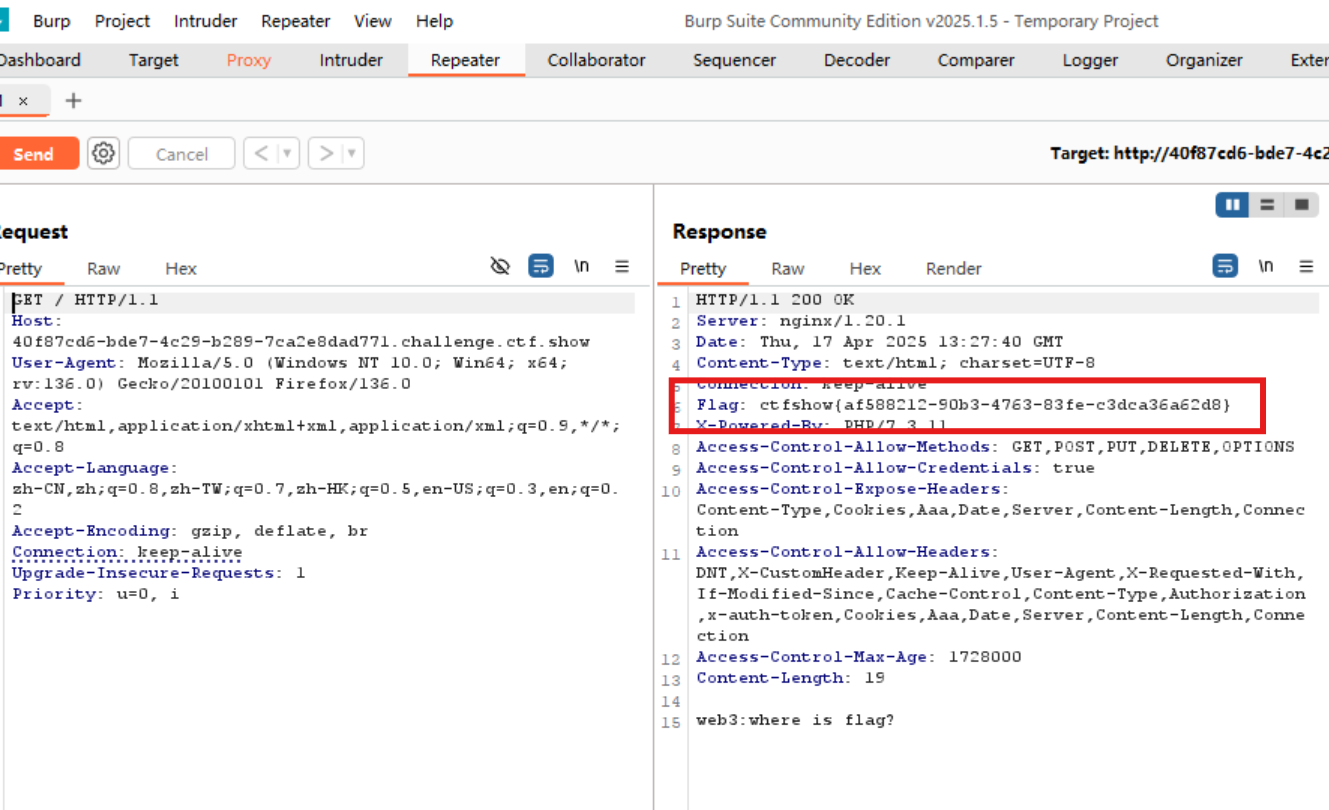Toggle \n newline display in Response

tap(1265, 266)
